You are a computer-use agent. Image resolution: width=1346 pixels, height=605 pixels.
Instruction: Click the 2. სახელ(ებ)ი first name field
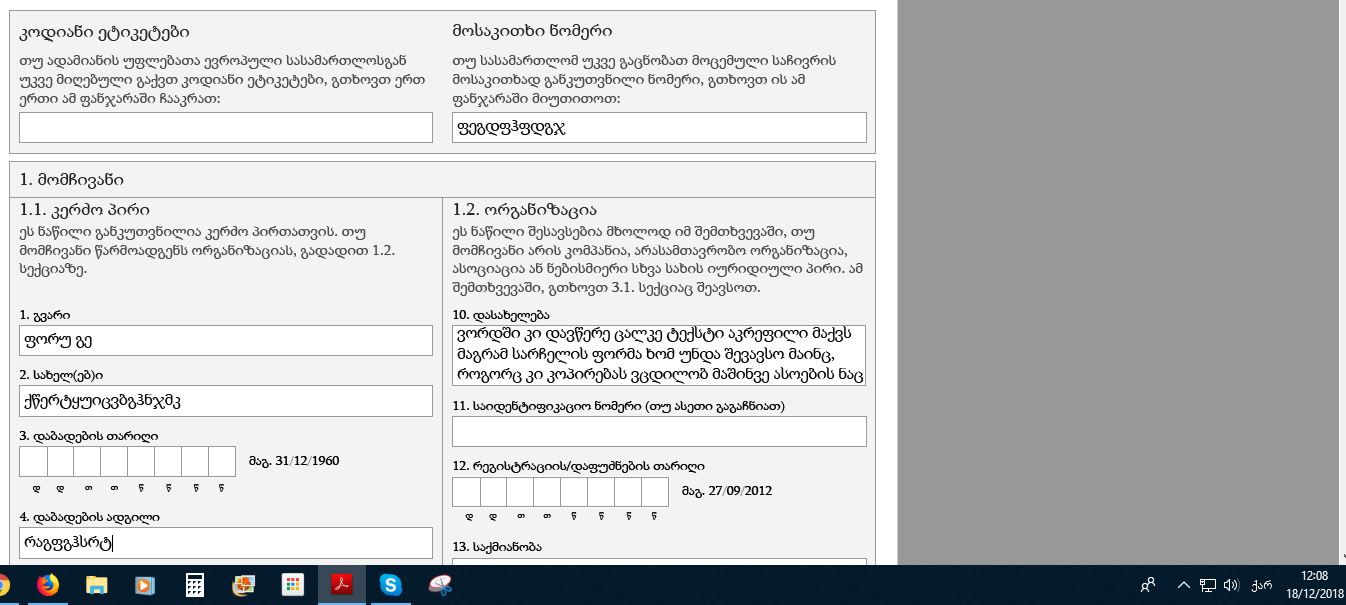click(226, 401)
